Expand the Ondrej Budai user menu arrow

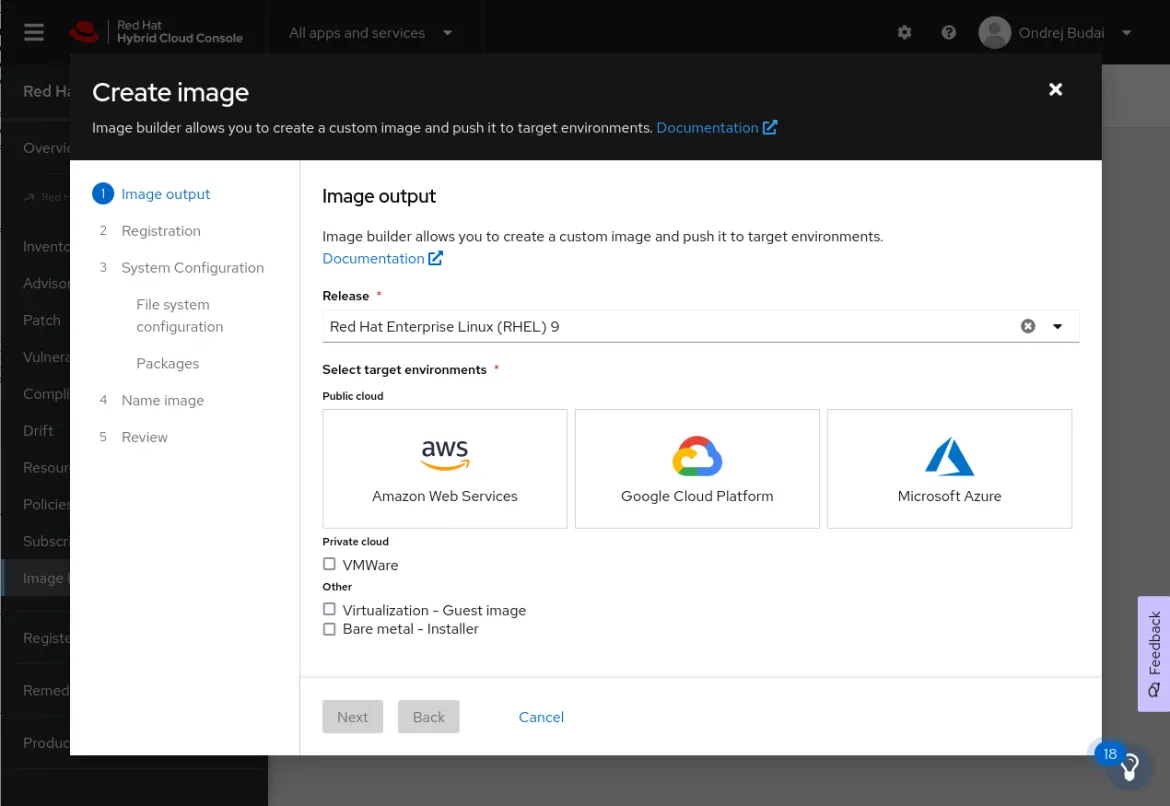click(1127, 33)
